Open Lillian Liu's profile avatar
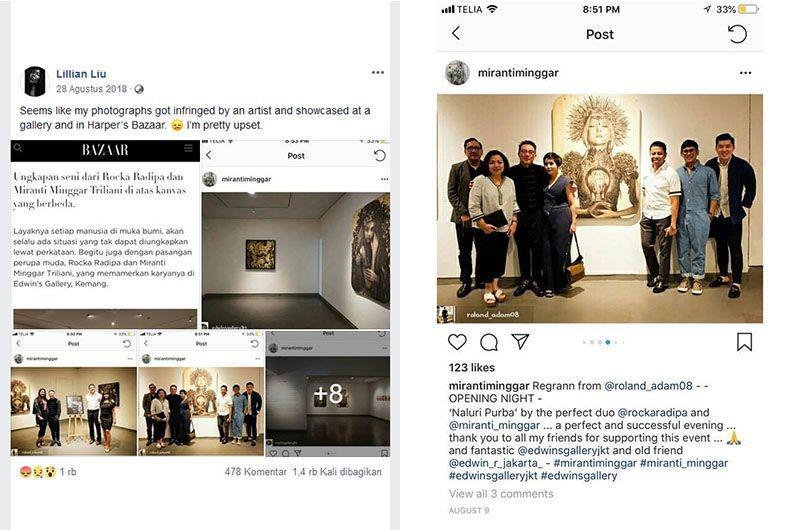Viewport: 802px width, 531px height. (x=35, y=81)
